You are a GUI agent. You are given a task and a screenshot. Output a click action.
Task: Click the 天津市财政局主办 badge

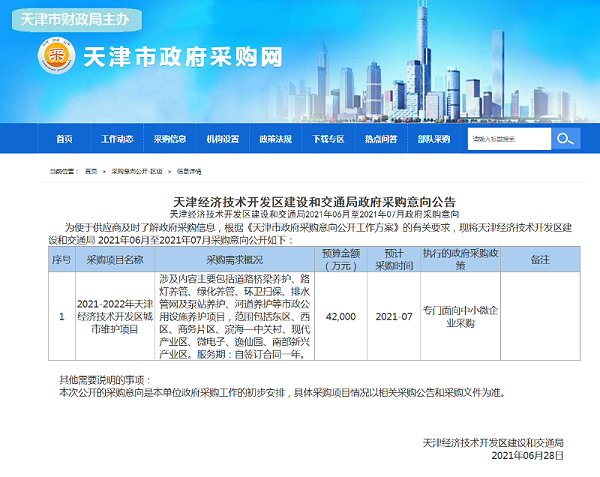[x=77, y=20]
